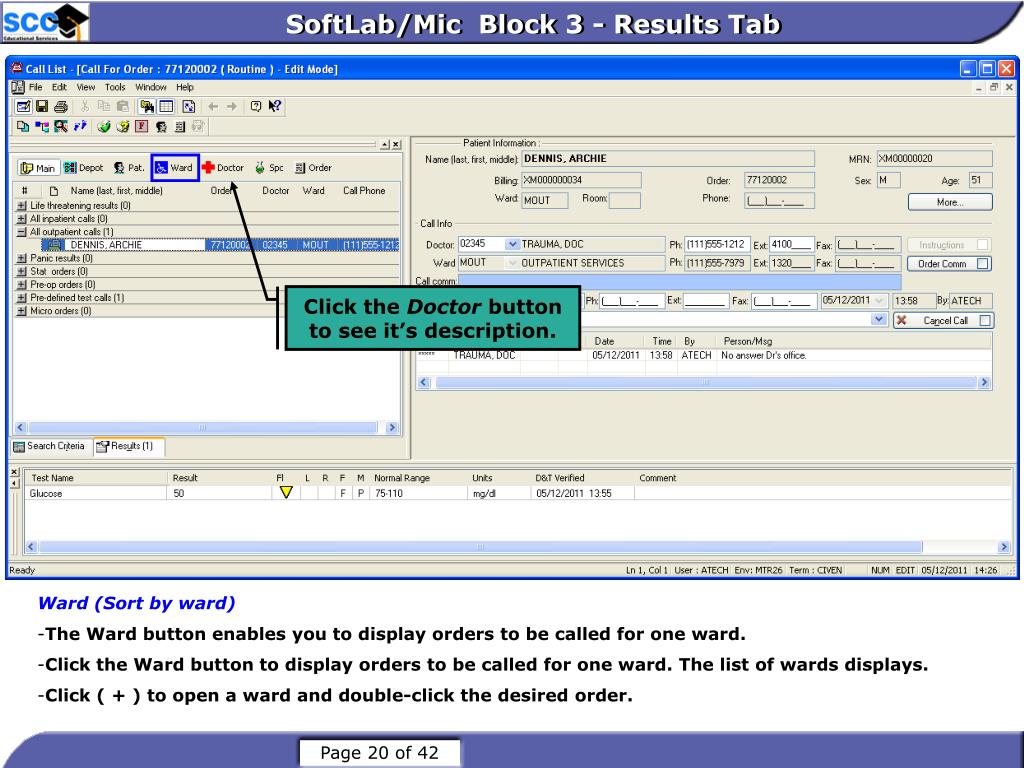The width and height of the screenshot is (1024, 768).
Task: Click the yellow question mark globe icon
Action: tap(122, 127)
